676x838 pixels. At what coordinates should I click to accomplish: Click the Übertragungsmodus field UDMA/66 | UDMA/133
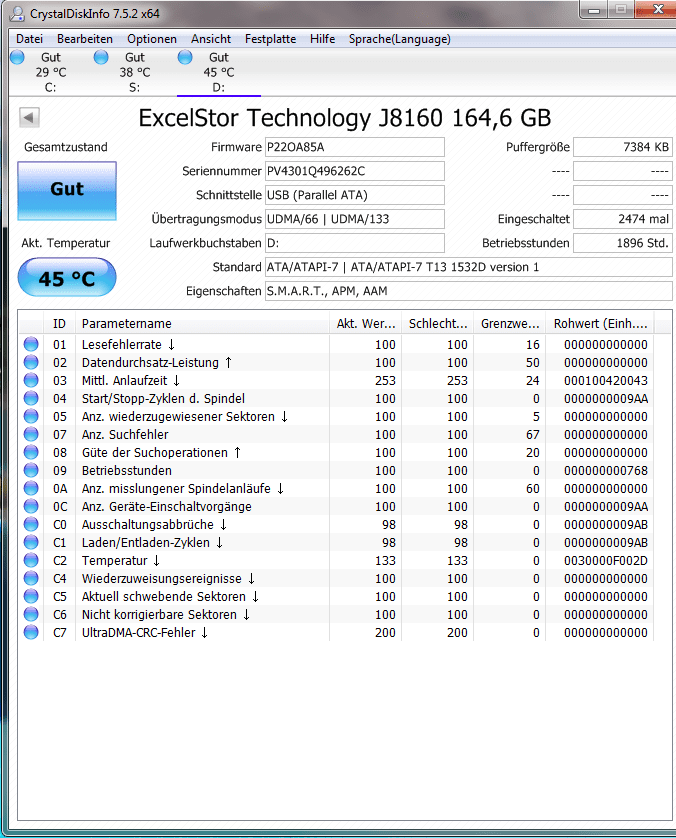pos(354,219)
